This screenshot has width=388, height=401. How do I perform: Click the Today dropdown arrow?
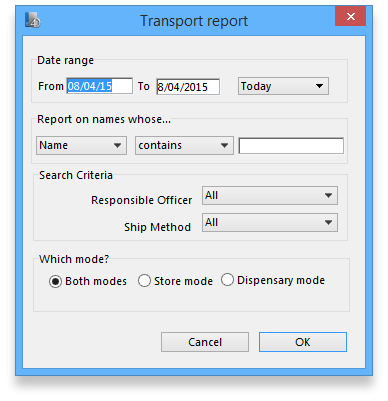click(319, 86)
